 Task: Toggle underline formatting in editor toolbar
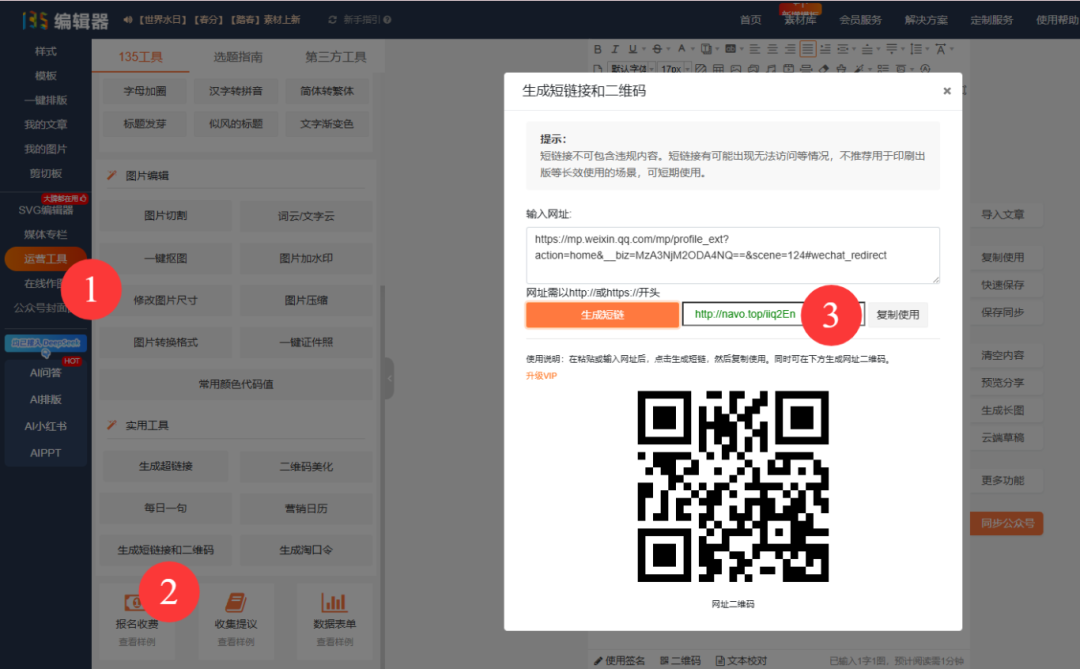click(632, 49)
